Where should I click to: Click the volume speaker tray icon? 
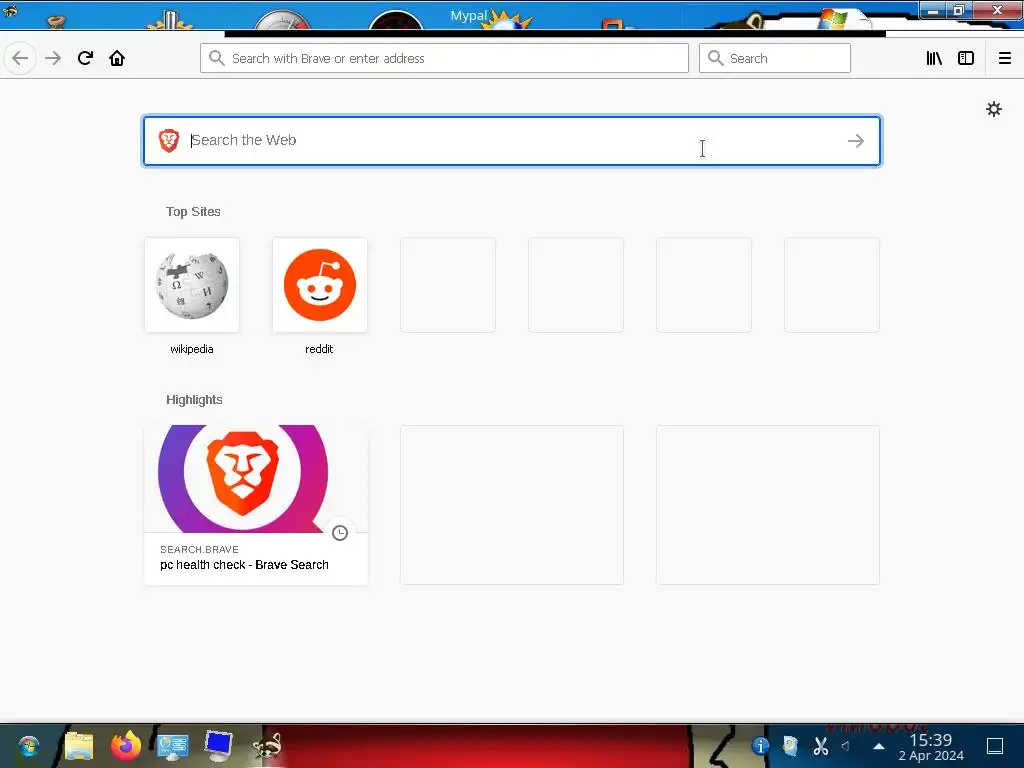846,746
